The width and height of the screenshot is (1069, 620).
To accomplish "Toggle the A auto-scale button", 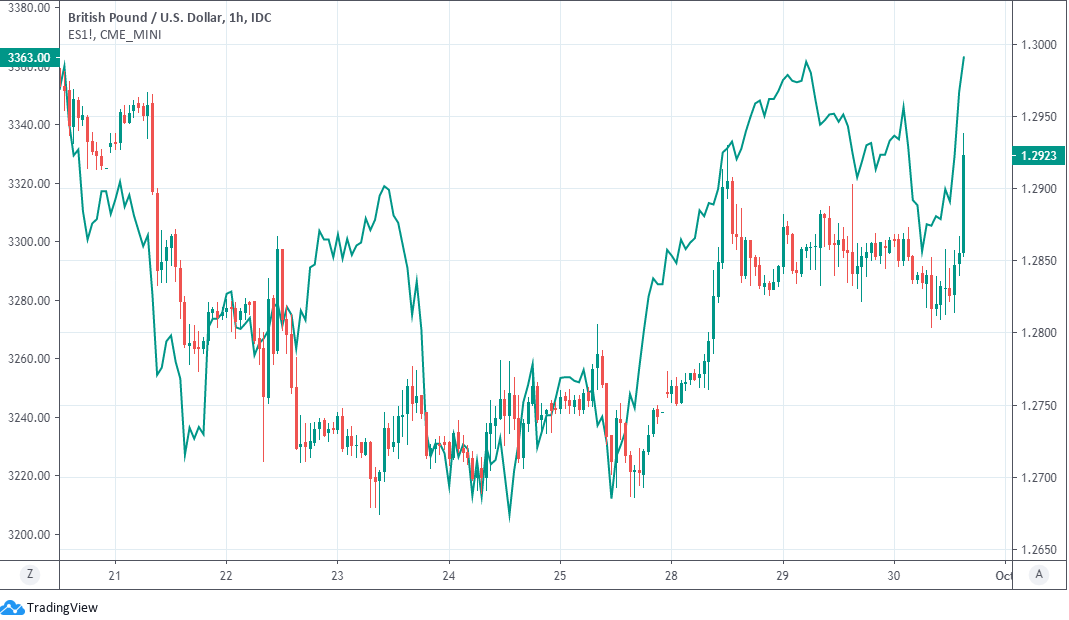I will click(x=1040, y=574).
